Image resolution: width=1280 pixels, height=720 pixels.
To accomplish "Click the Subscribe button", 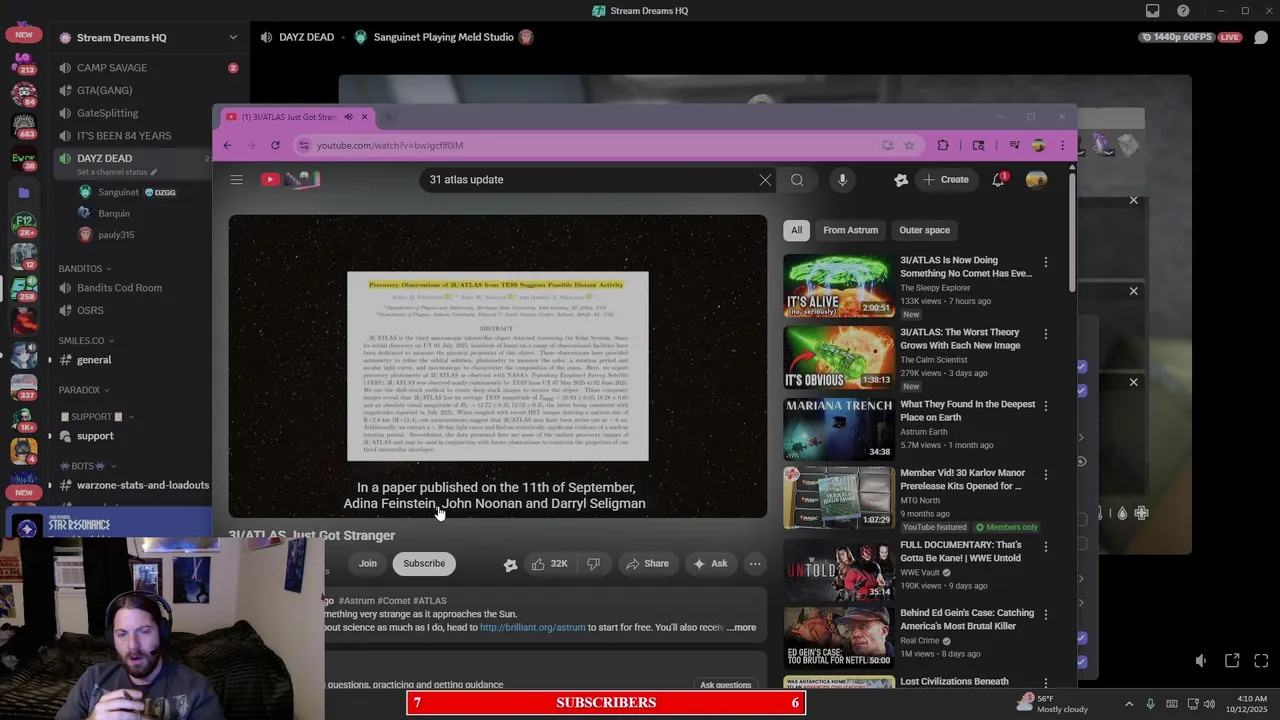I will pos(424,564).
